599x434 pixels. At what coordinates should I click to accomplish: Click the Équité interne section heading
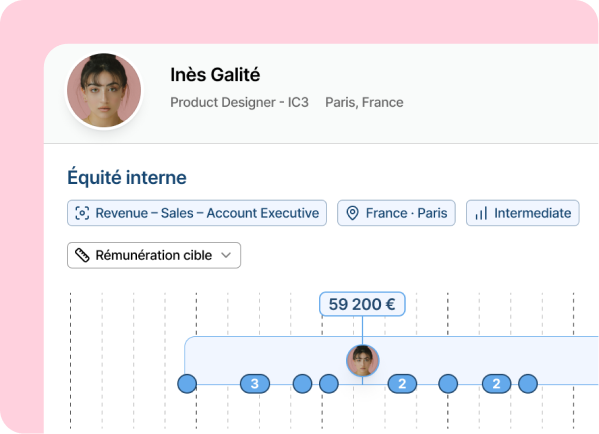tap(127, 177)
